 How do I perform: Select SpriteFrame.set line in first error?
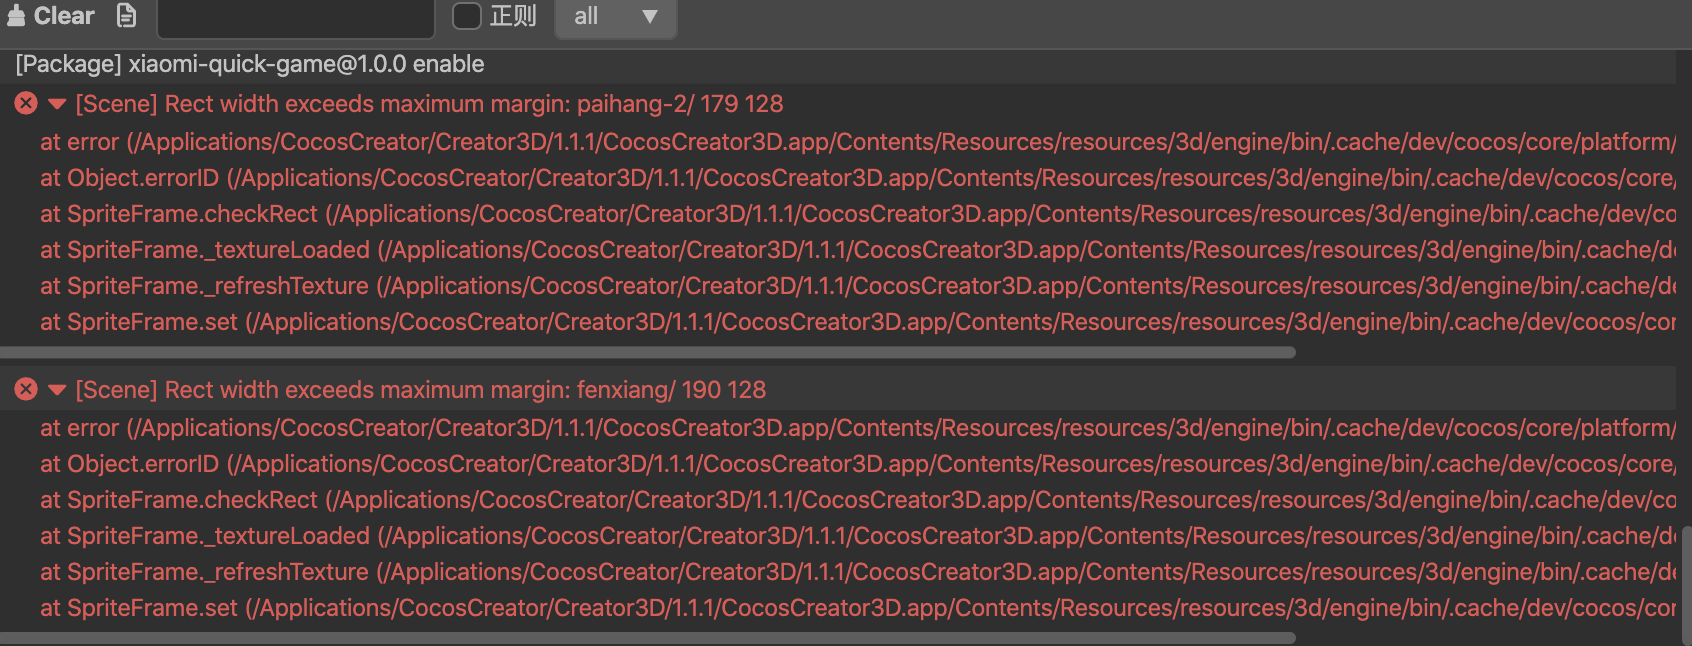point(139,322)
